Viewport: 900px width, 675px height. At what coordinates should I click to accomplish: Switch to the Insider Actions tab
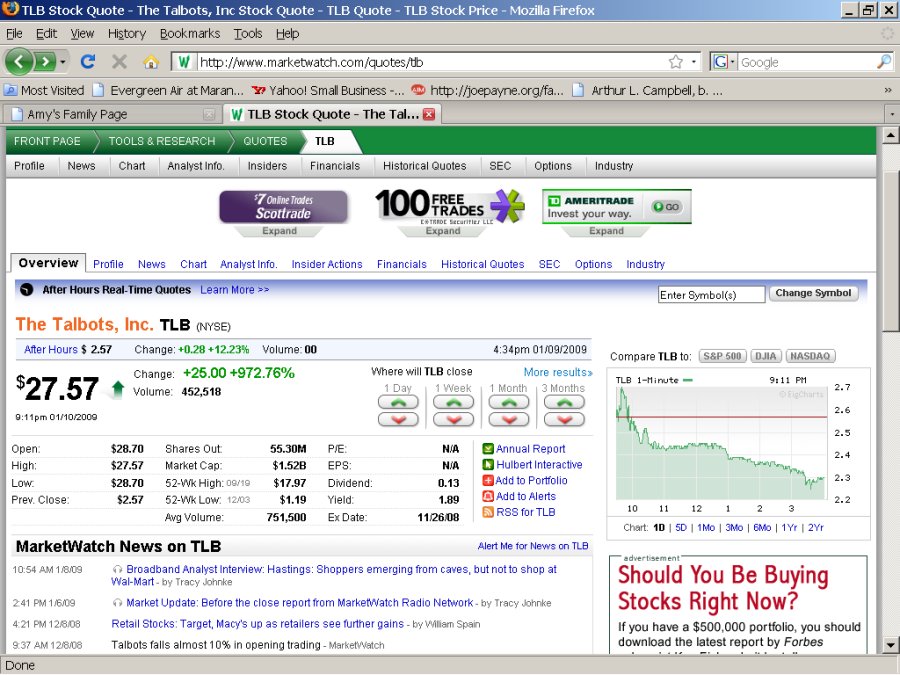tap(327, 264)
